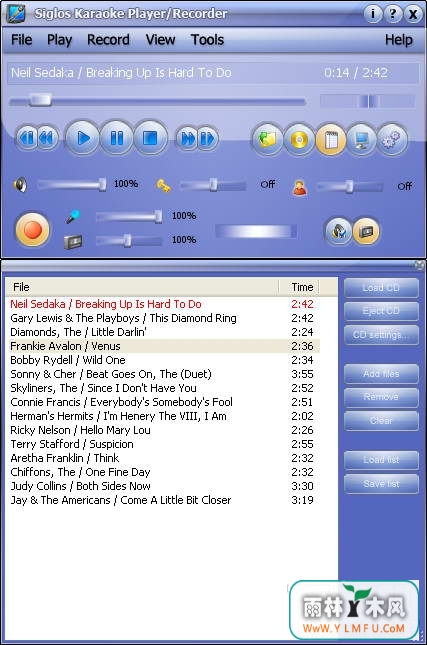Image resolution: width=427 pixels, height=645 pixels.
Task: Click the computer monitor display icon
Action: pos(362,140)
